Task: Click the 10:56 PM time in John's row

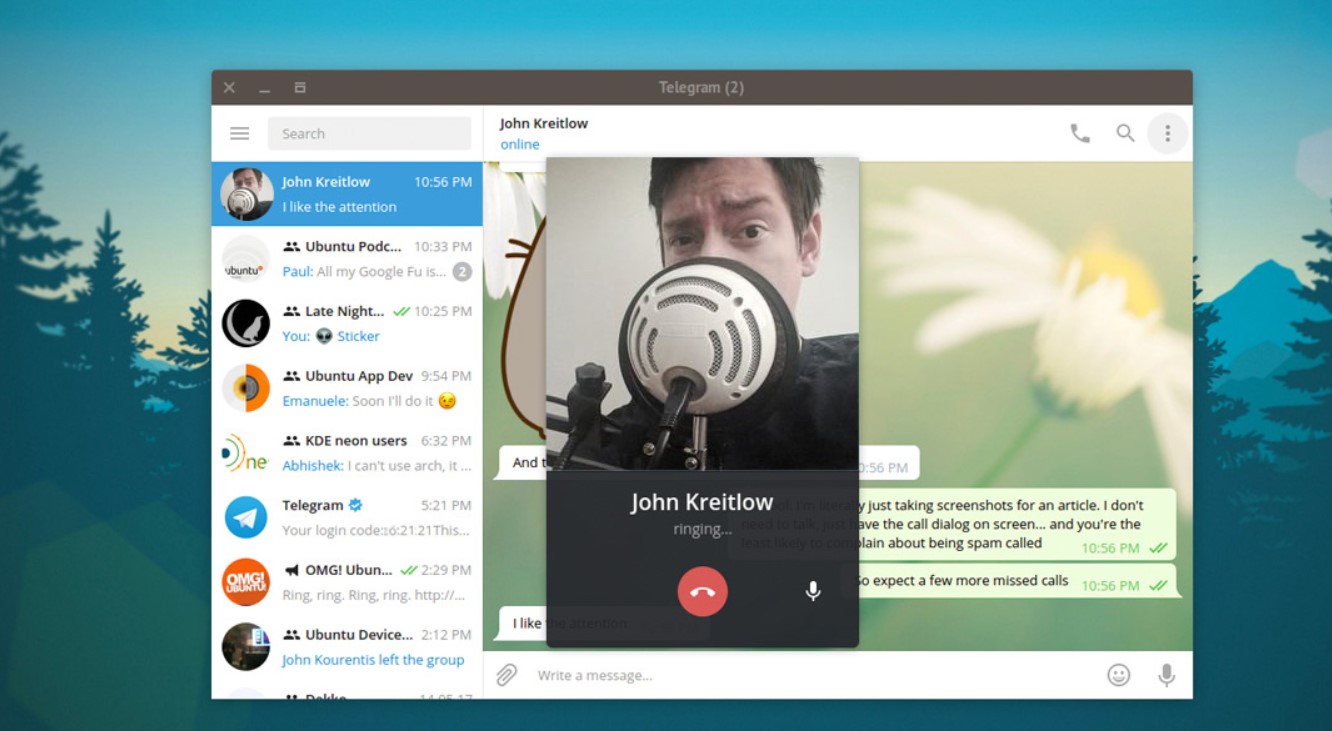Action: tap(443, 182)
